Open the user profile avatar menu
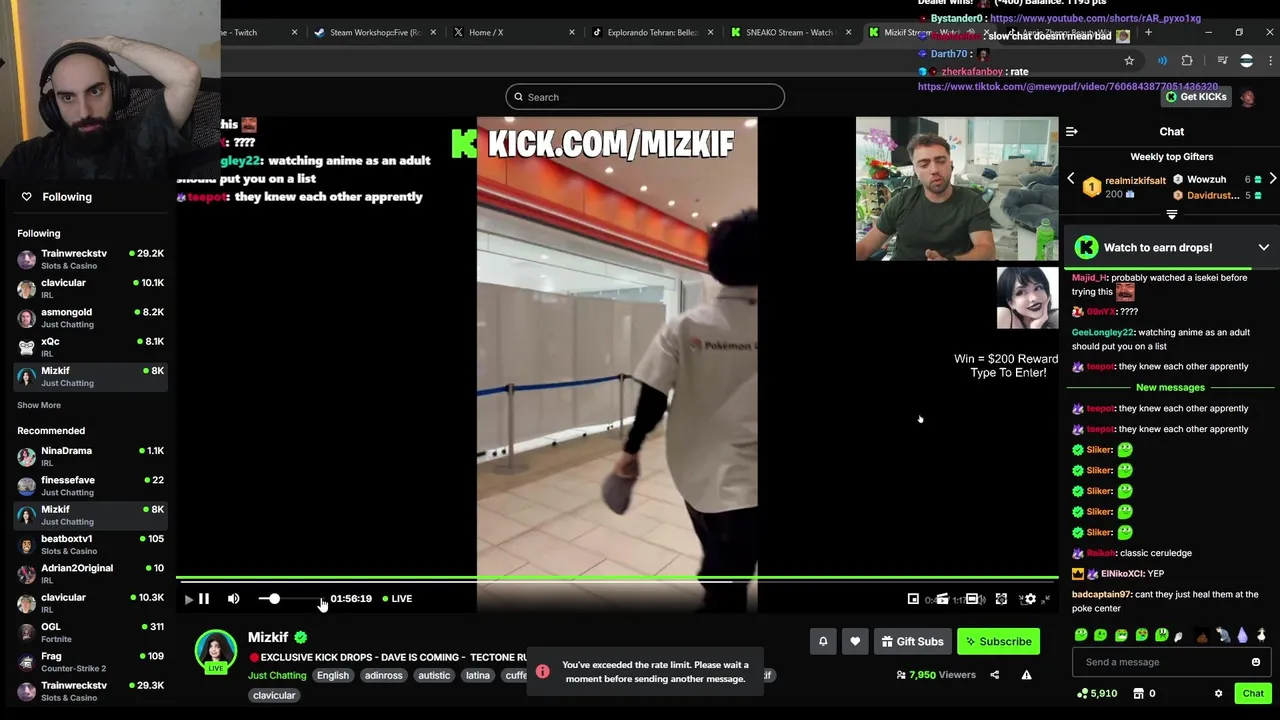1280x720 pixels. pos(1248,97)
